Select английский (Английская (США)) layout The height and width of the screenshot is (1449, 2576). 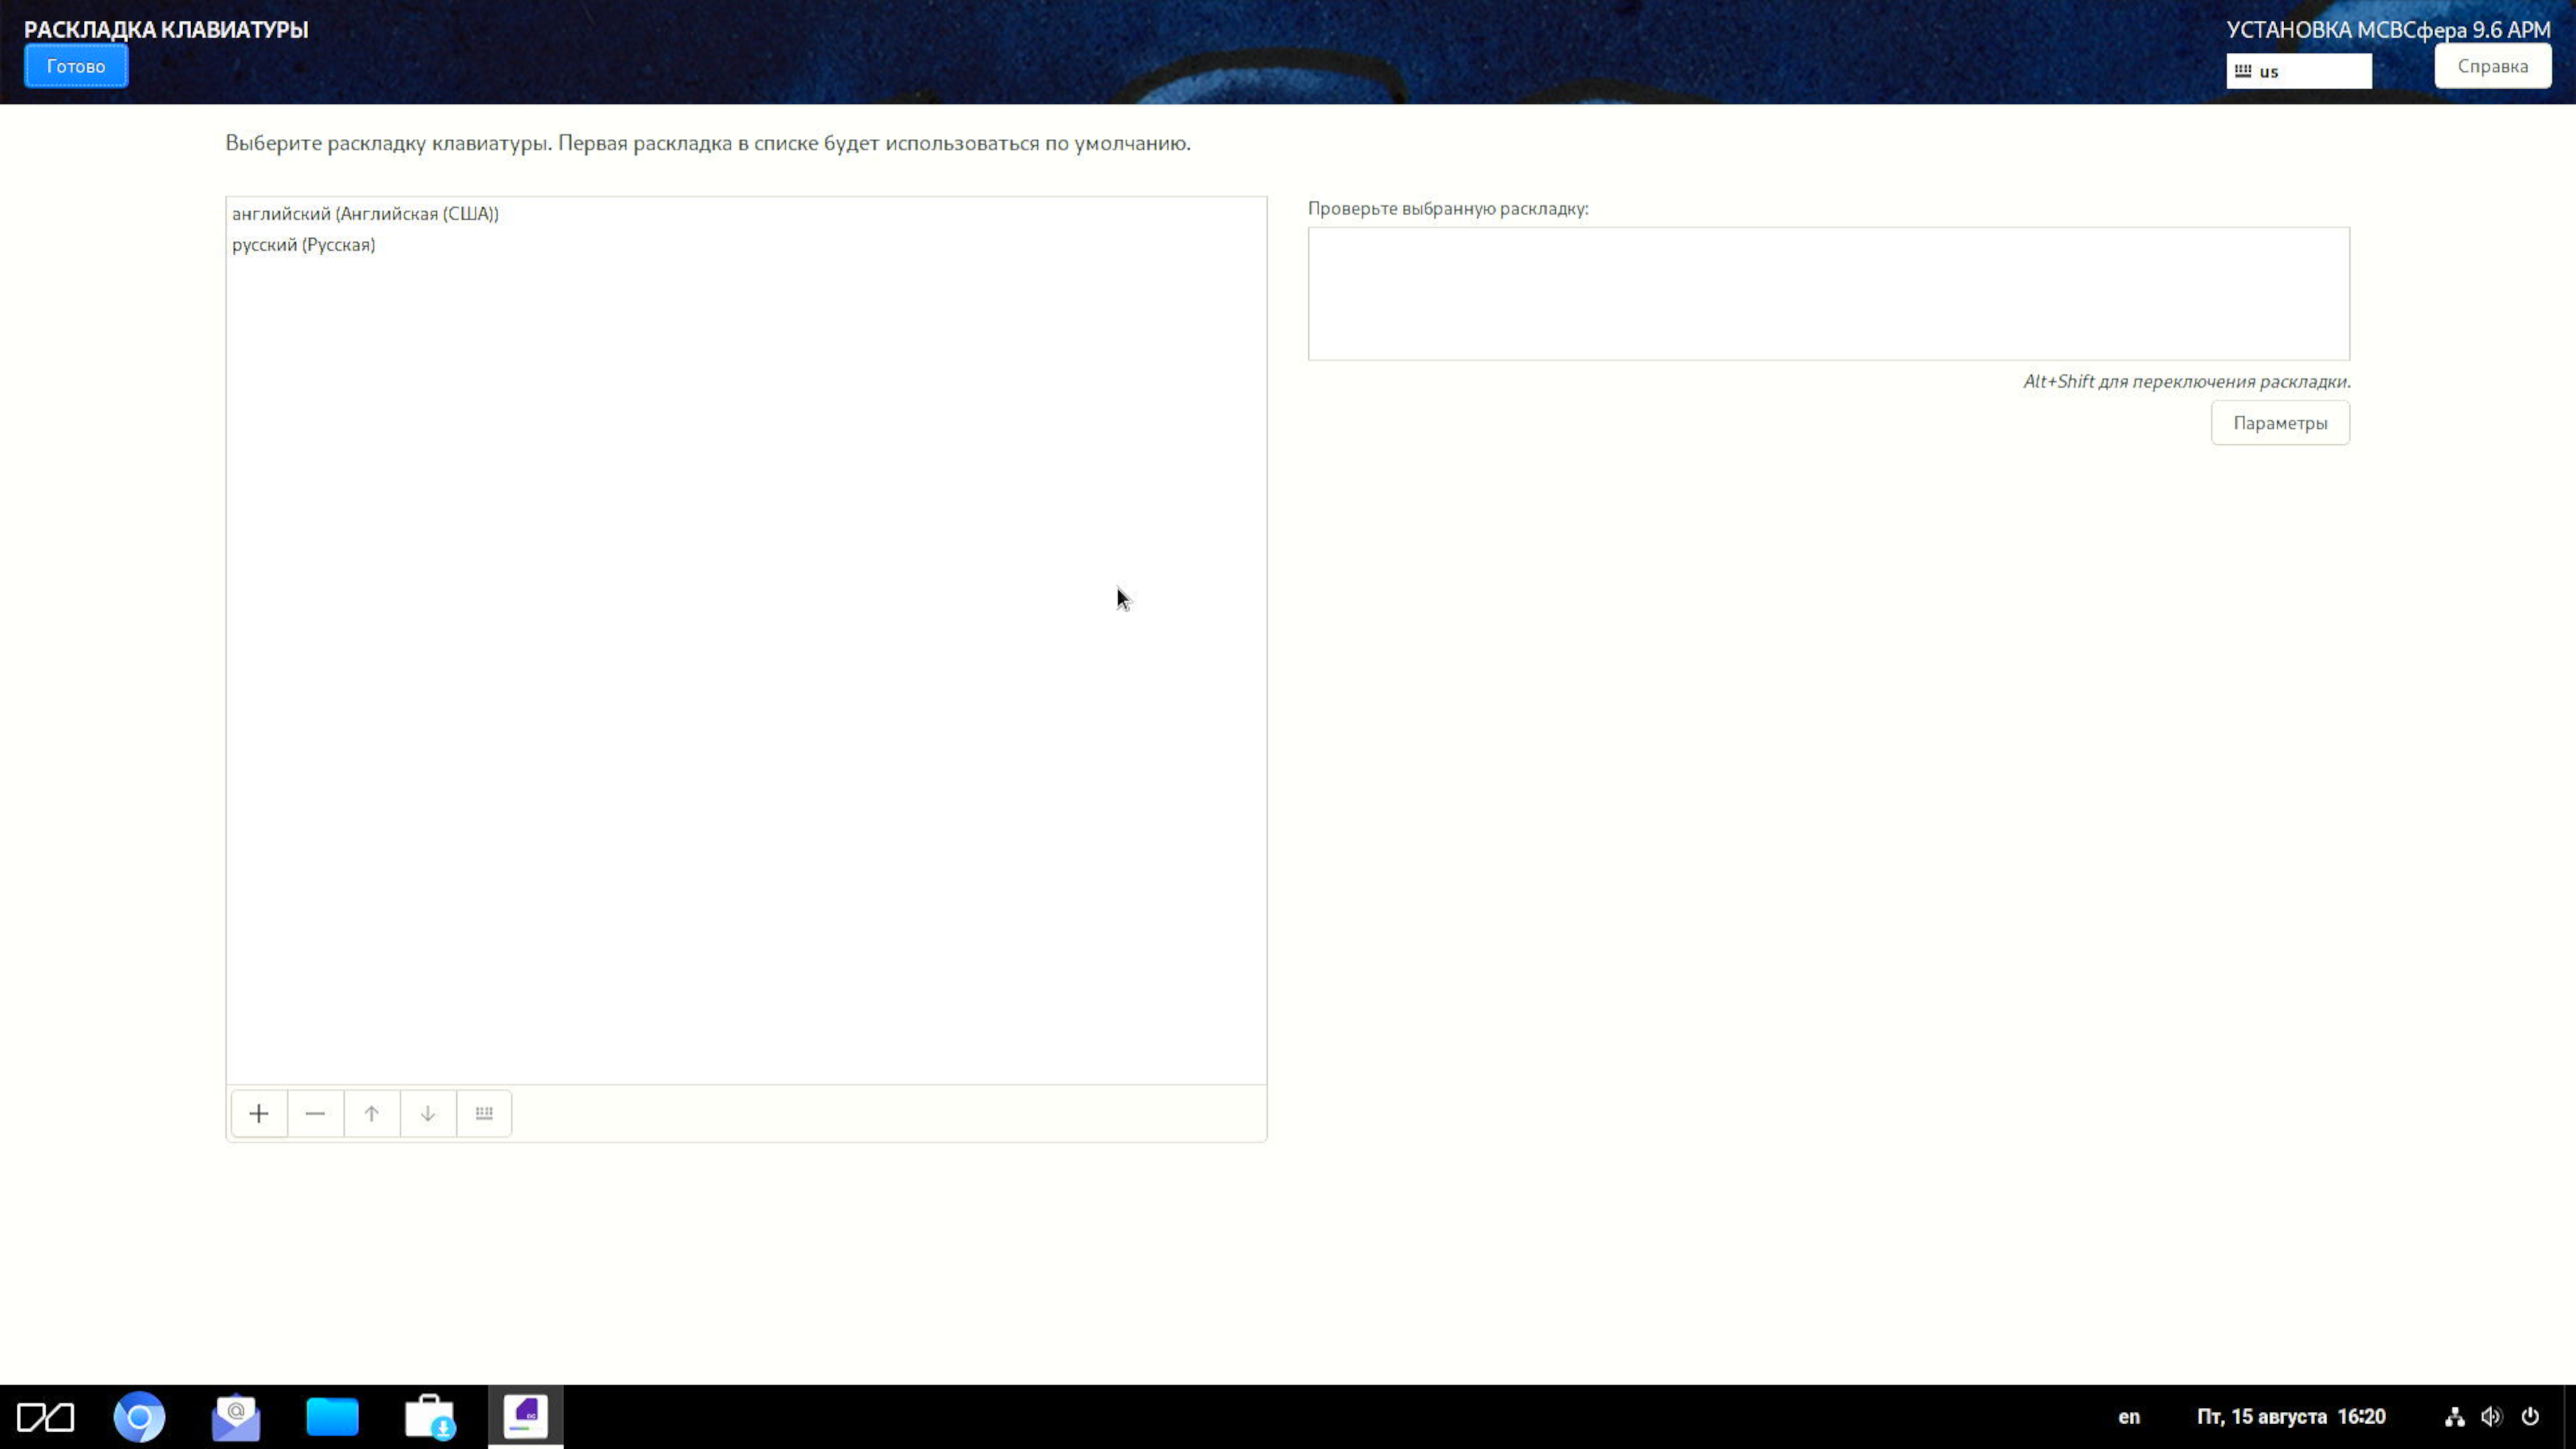365,213
